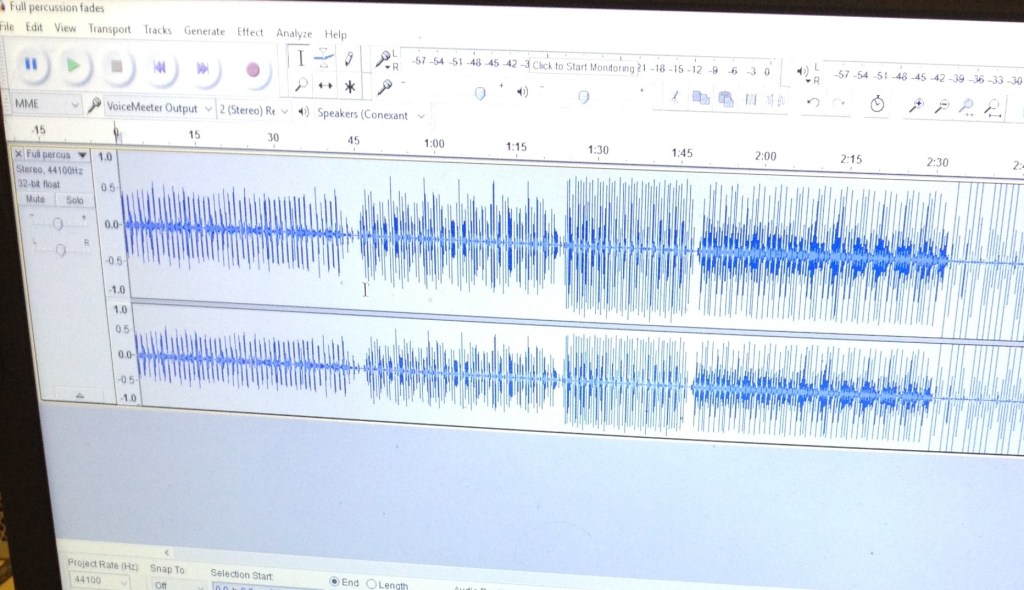Click the Fit Project zoom icon
Screen dimensions: 1024x590
(x=992, y=107)
